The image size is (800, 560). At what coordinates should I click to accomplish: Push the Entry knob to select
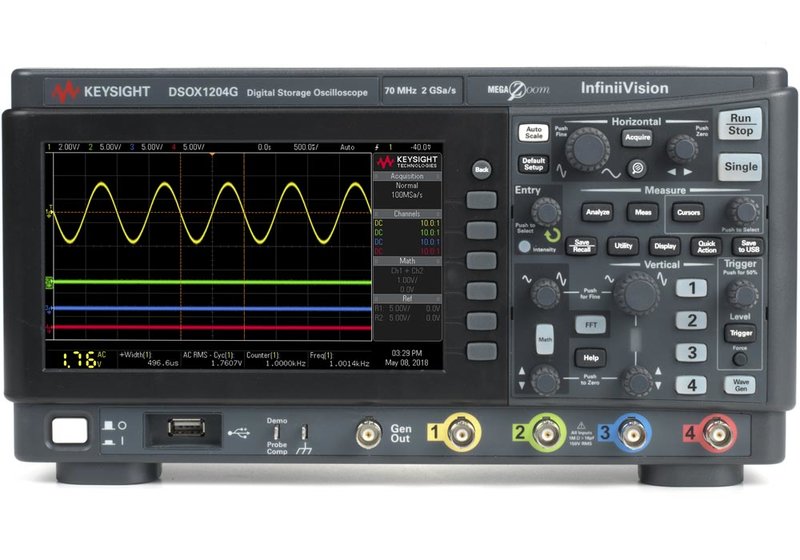click(x=545, y=212)
